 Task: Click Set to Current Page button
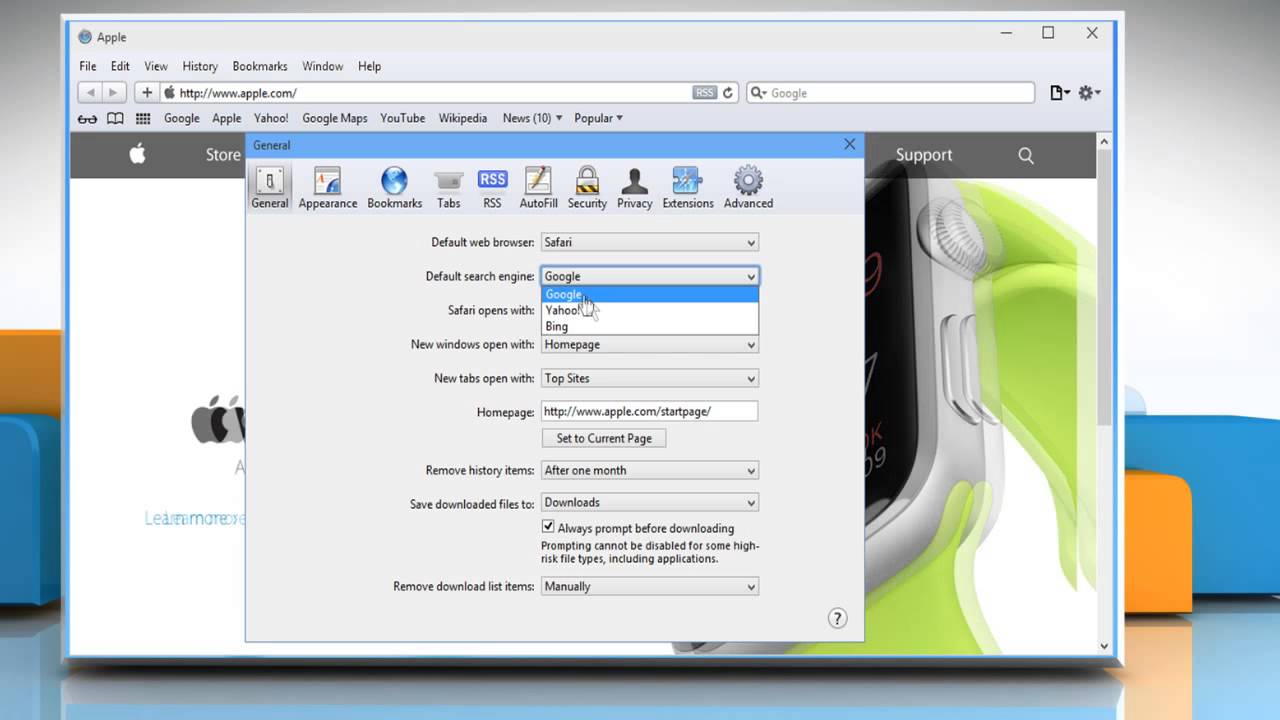click(604, 438)
